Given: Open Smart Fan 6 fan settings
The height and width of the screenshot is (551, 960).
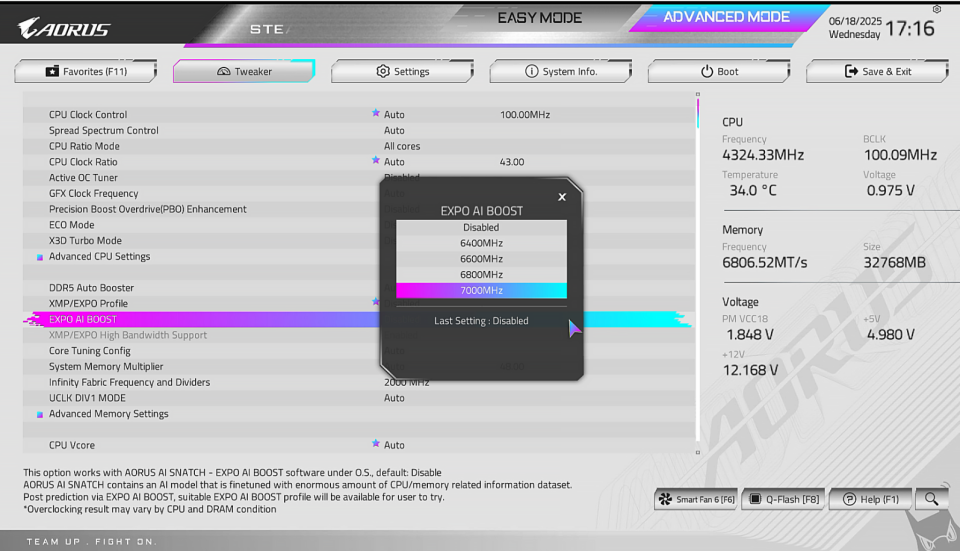Looking at the screenshot, I should [x=696, y=499].
